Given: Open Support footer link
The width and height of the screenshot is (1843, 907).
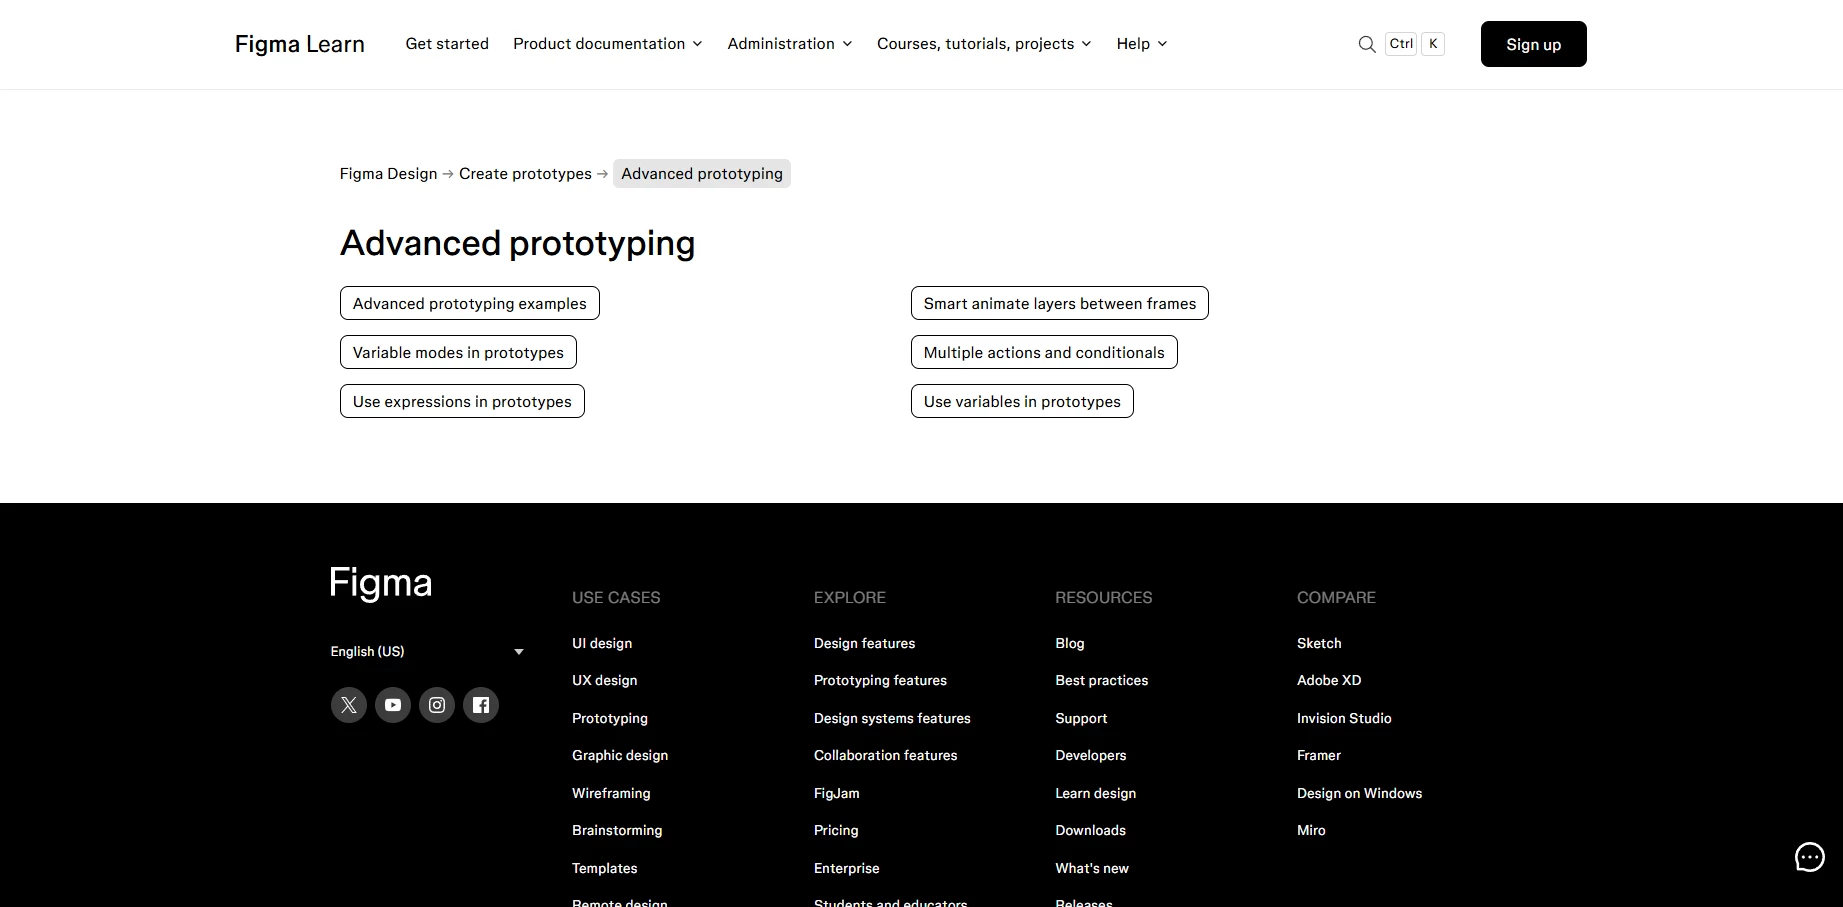Looking at the screenshot, I should (x=1081, y=718).
